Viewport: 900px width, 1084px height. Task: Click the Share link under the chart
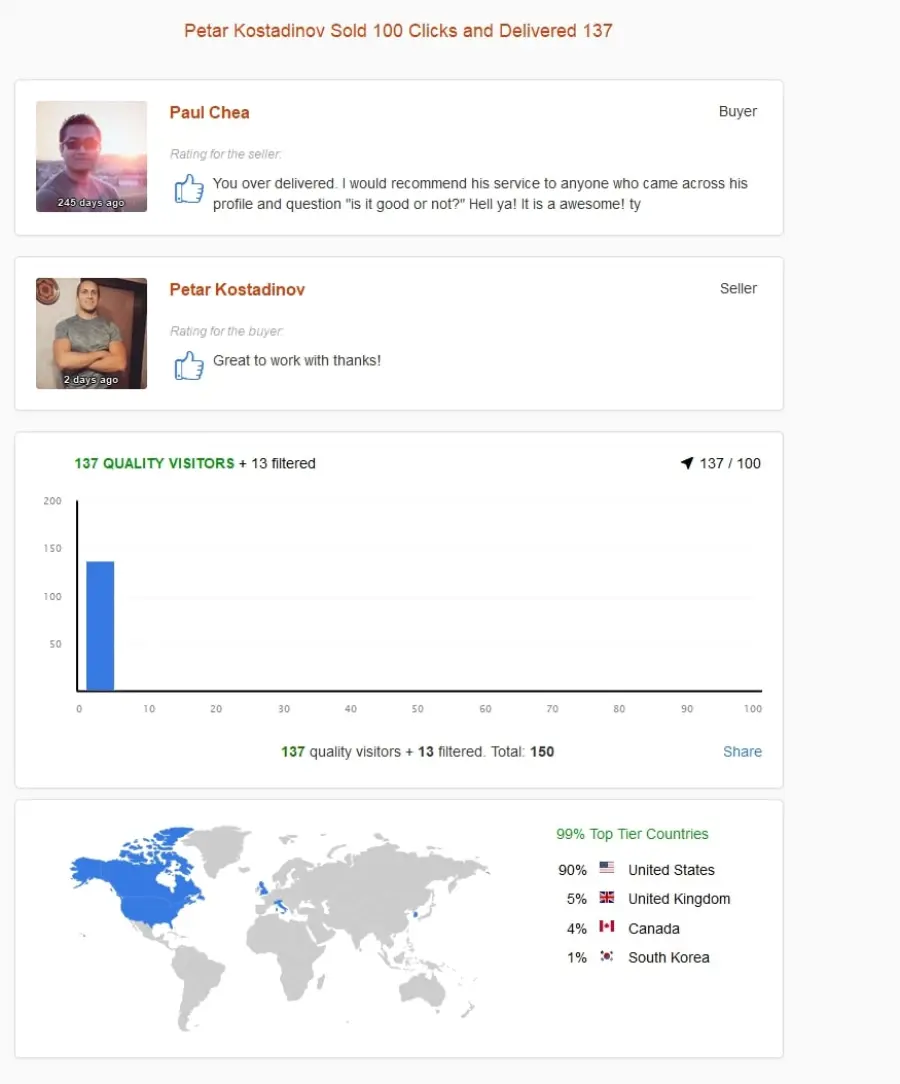coord(742,751)
